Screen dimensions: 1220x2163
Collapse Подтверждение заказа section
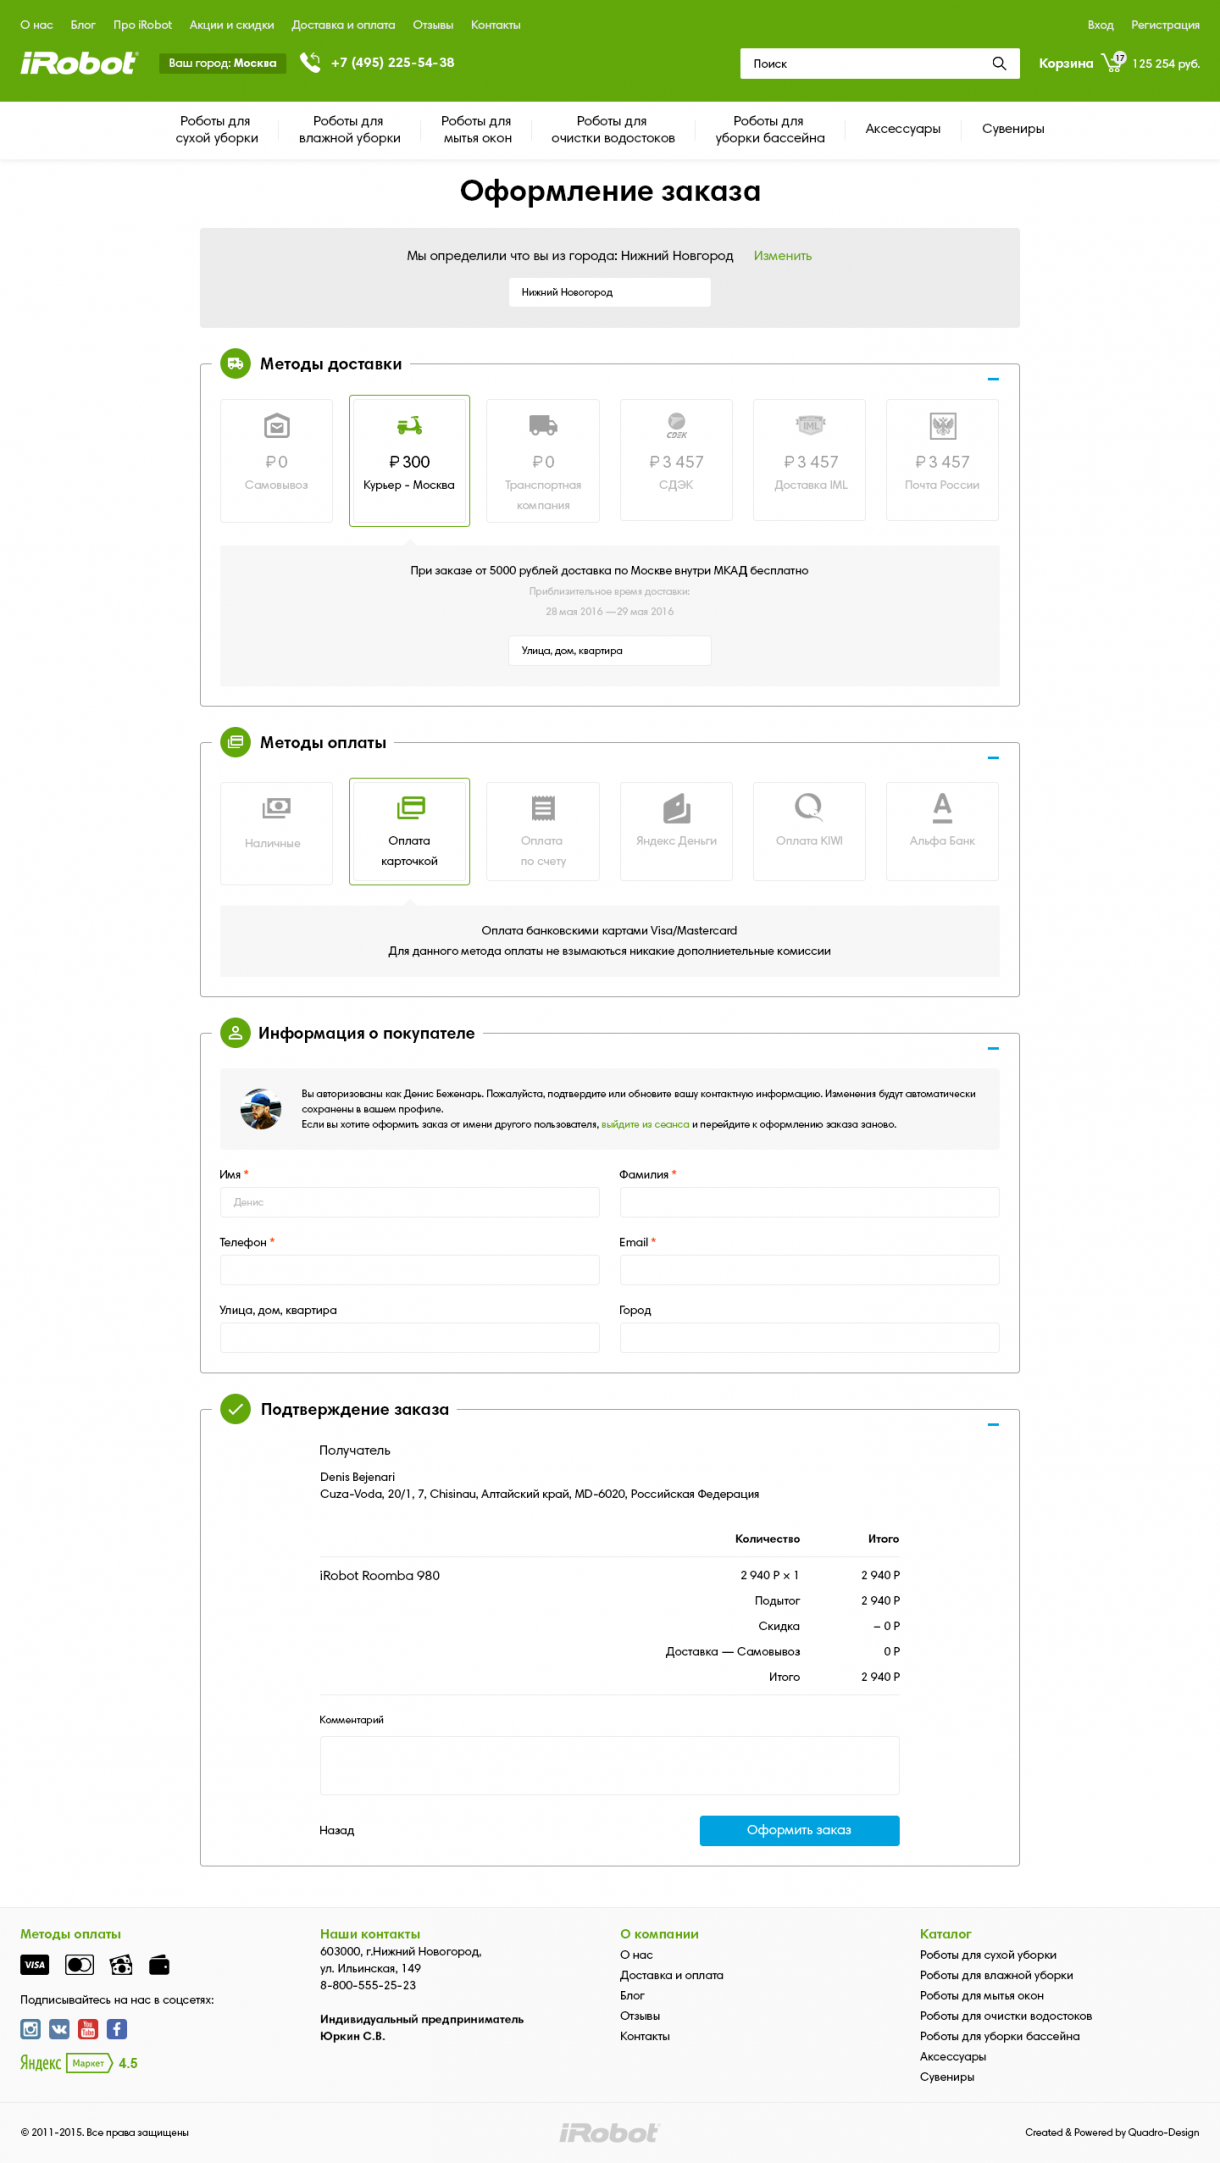tap(993, 1425)
